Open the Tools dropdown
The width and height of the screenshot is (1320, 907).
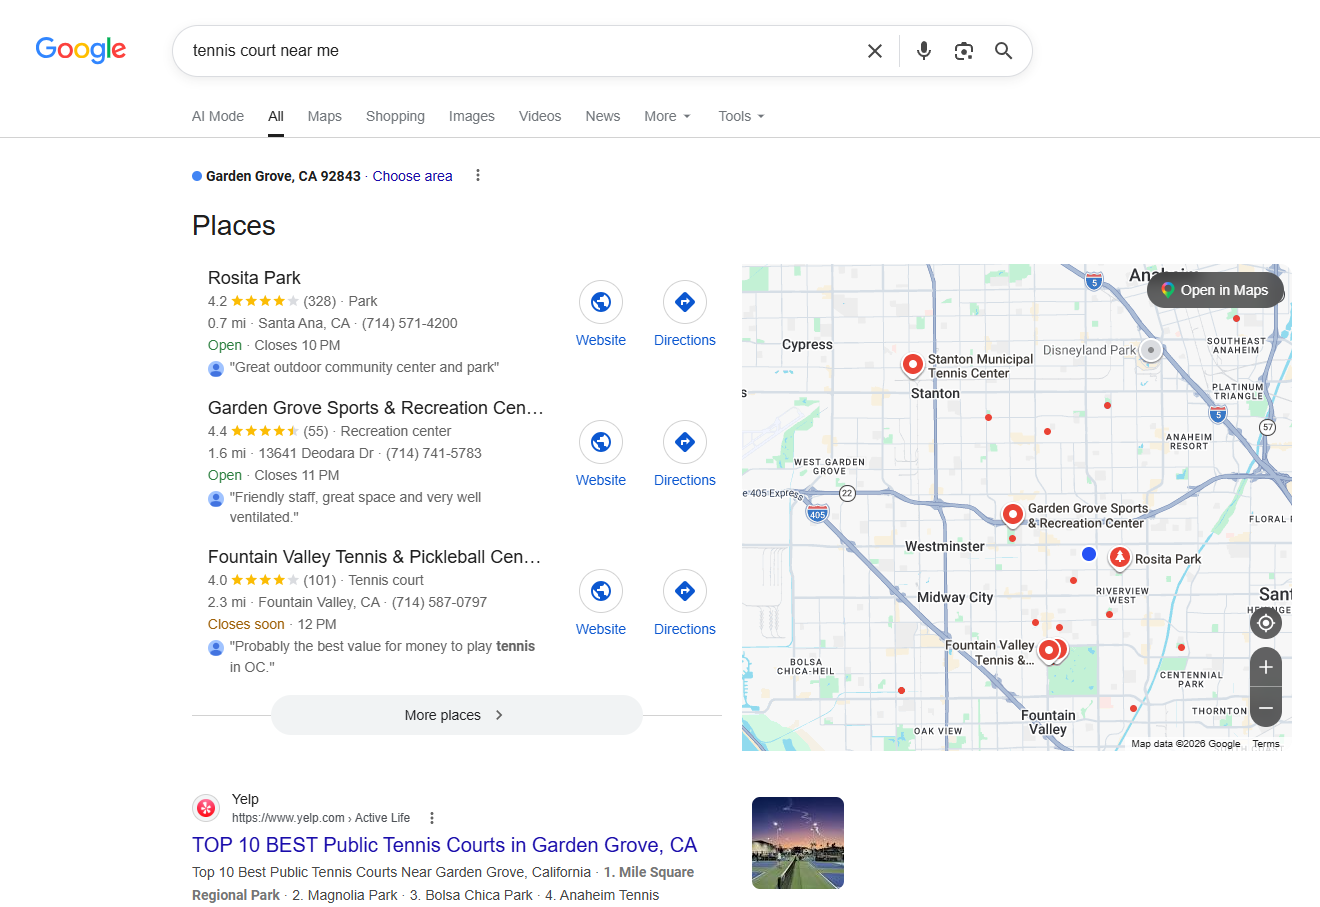[741, 116]
